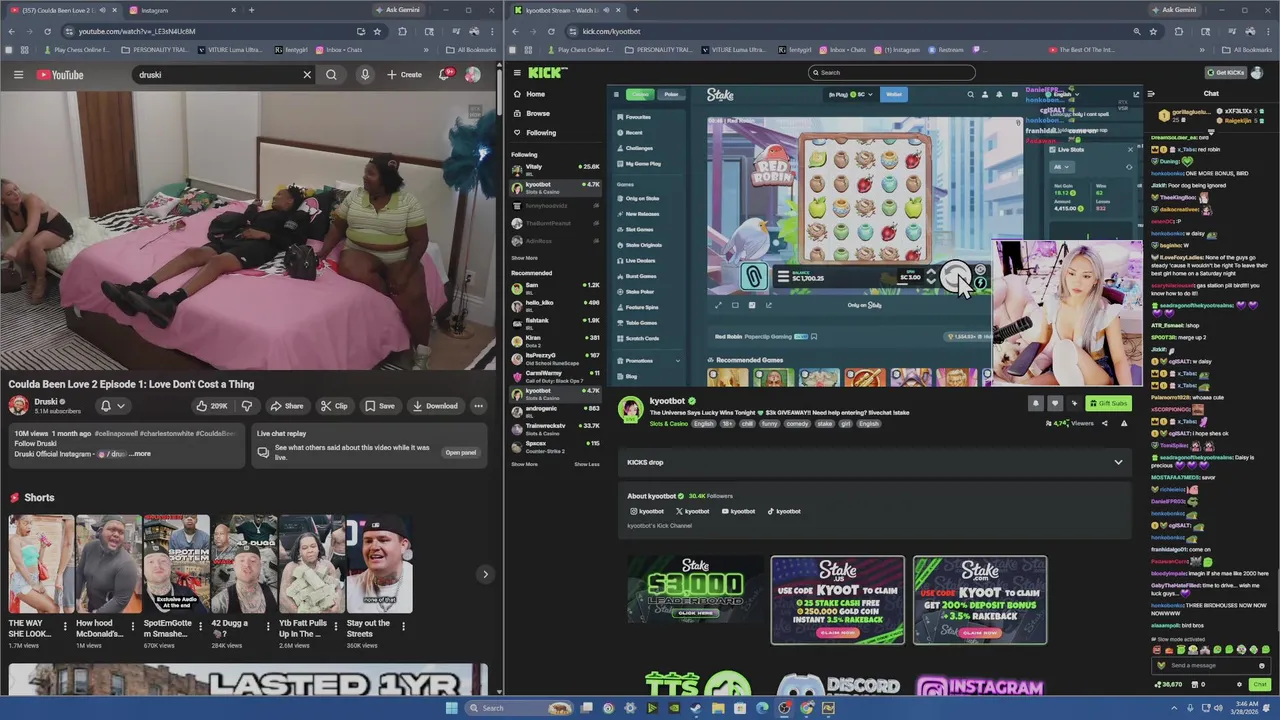Click Get KICKs button
The image size is (1280, 720).
[1227, 72]
